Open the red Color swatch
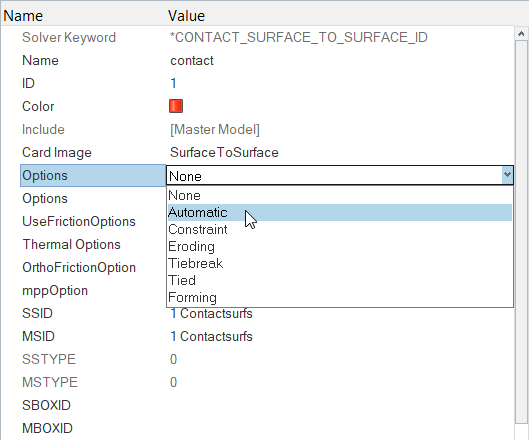The image size is (529, 440). (176, 106)
